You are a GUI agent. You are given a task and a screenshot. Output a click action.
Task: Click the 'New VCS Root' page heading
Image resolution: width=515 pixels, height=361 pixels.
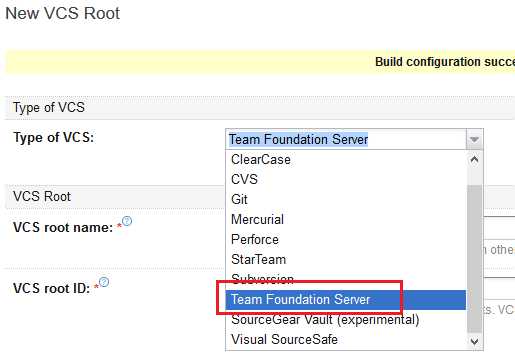(63, 14)
